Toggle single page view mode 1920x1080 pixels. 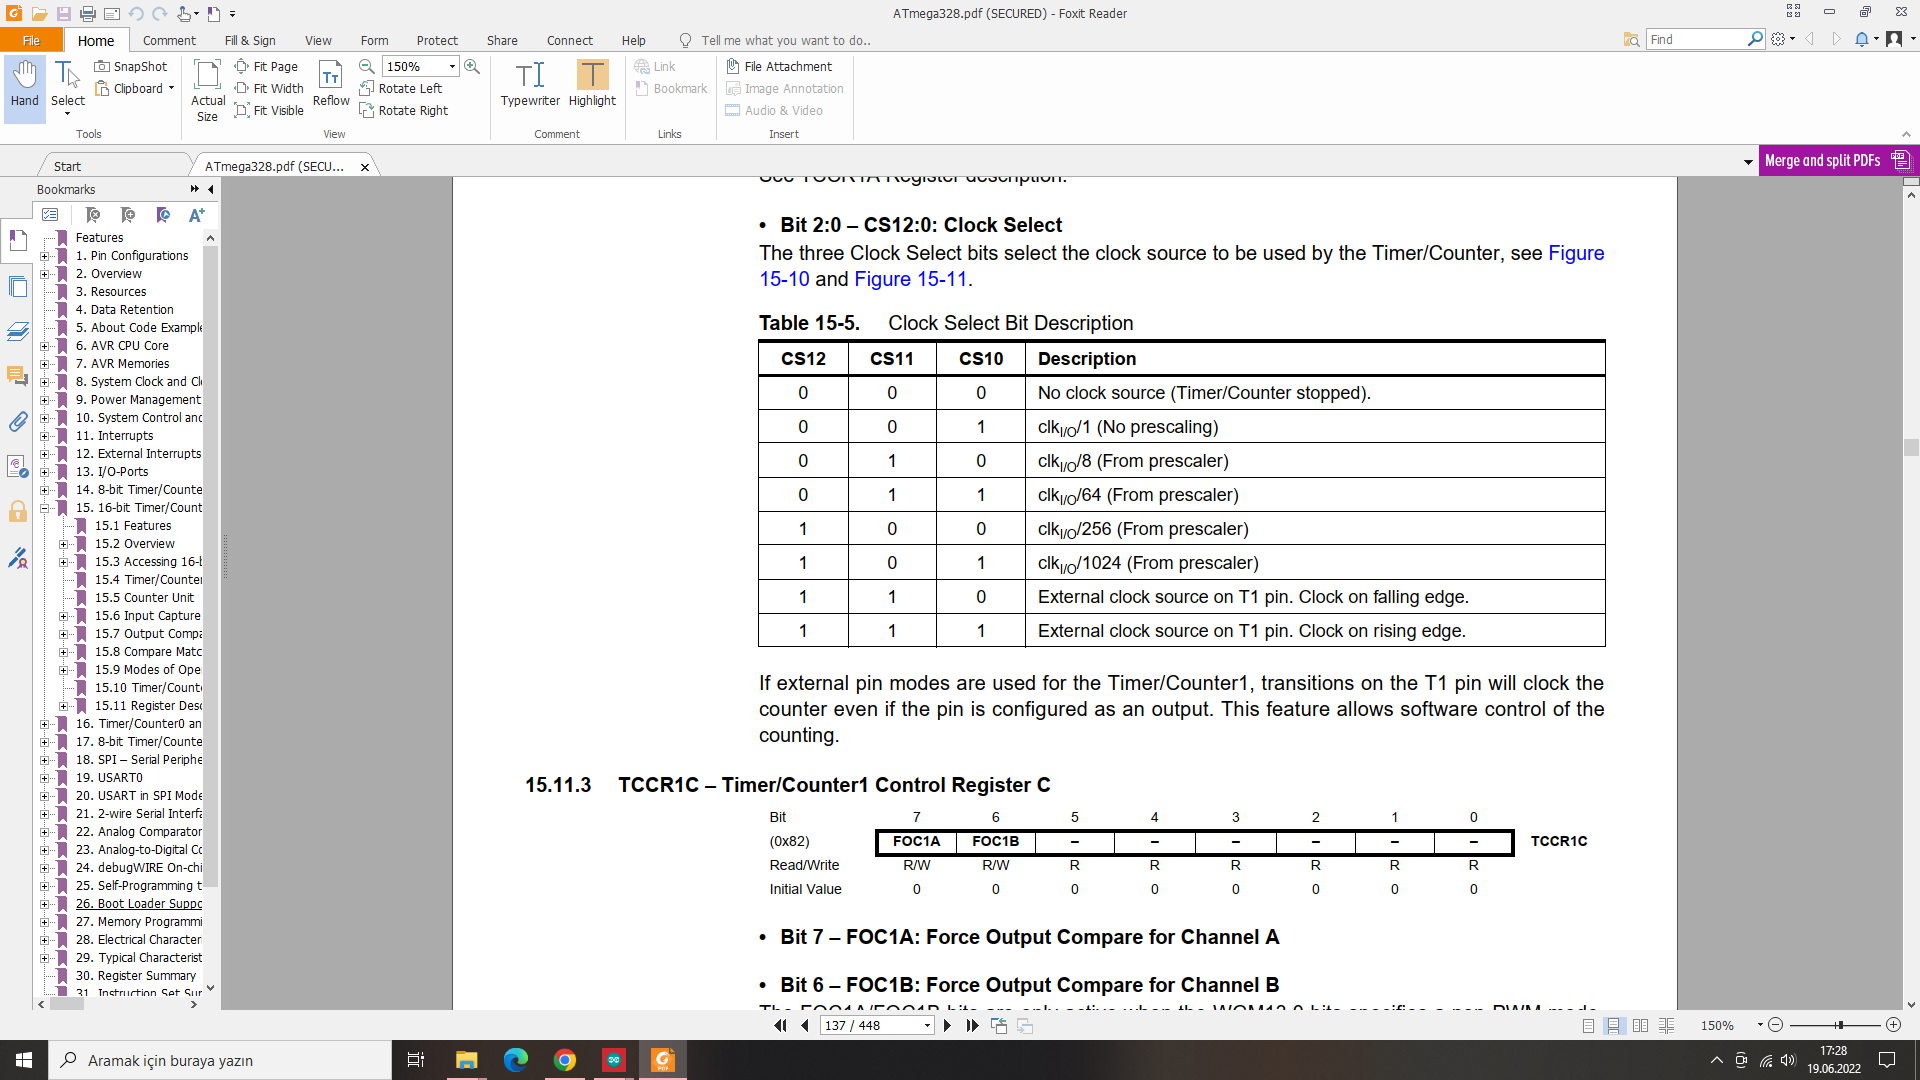1588,1025
